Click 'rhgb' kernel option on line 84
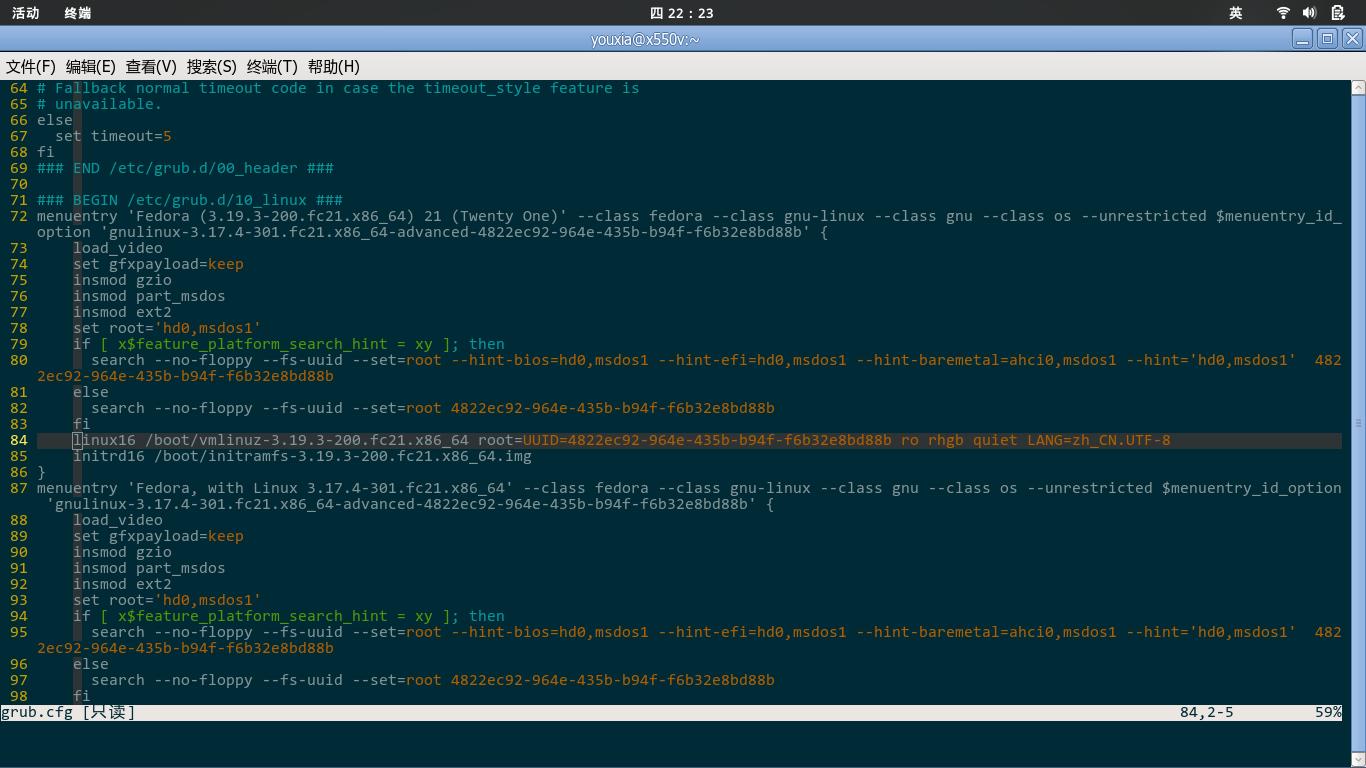This screenshot has height=768, width=1366. click(945, 440)
